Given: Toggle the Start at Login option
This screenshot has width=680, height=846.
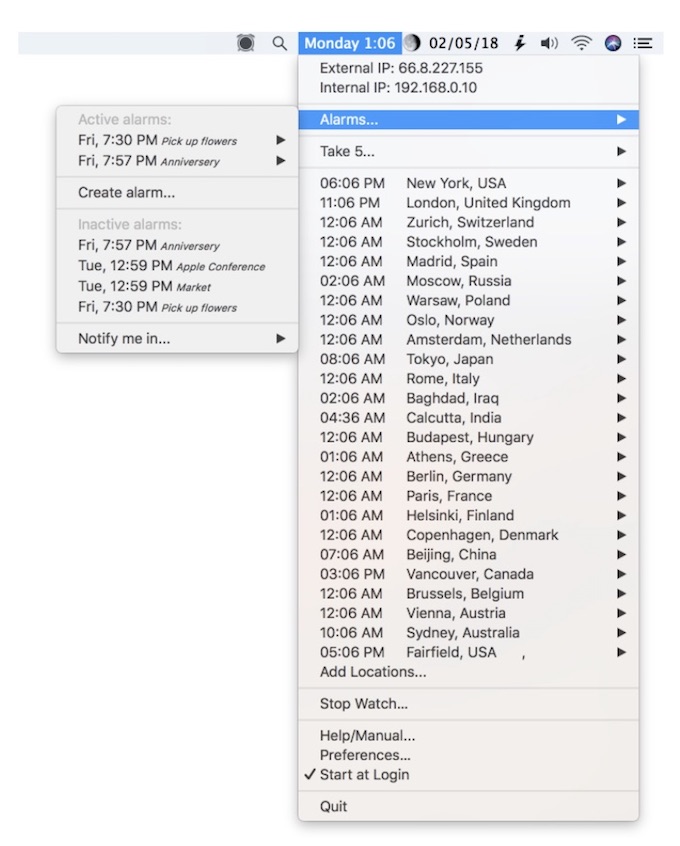Looking at the screenshot, I should click(x=364, y=775).
